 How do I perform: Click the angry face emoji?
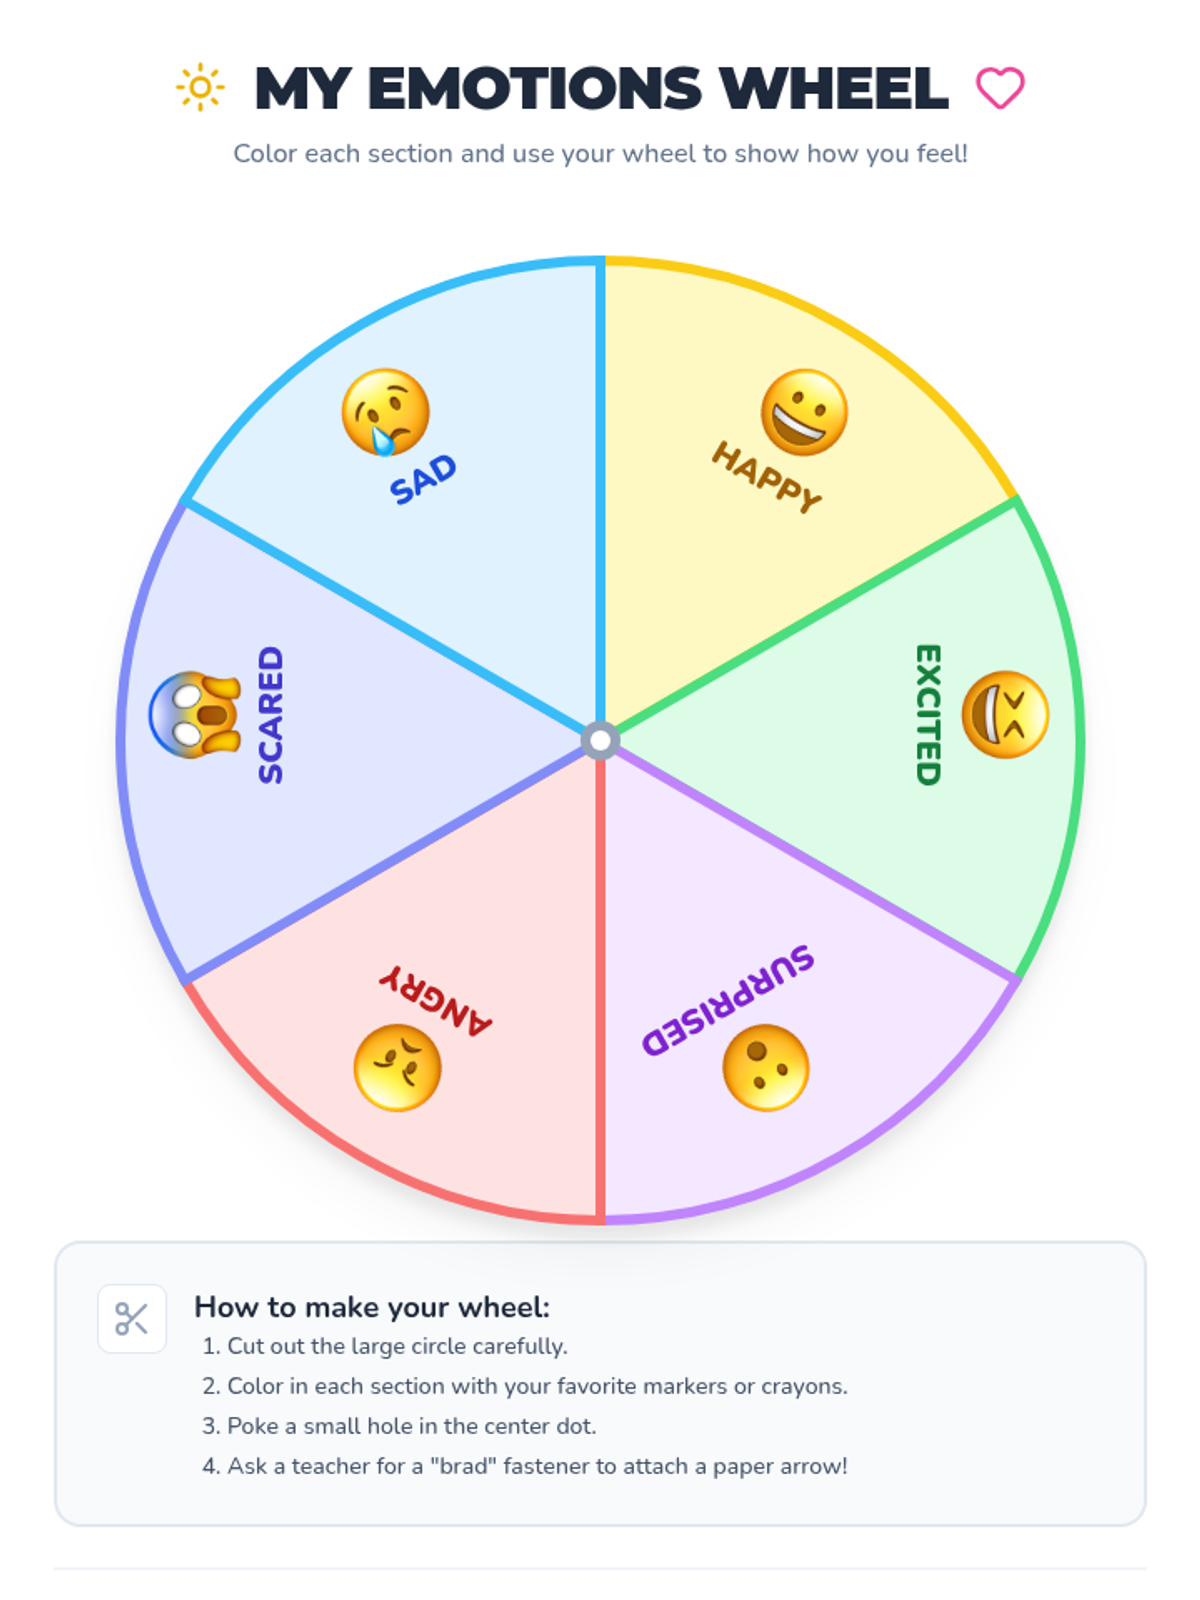pyautogui.click(x=397, y=1067)
